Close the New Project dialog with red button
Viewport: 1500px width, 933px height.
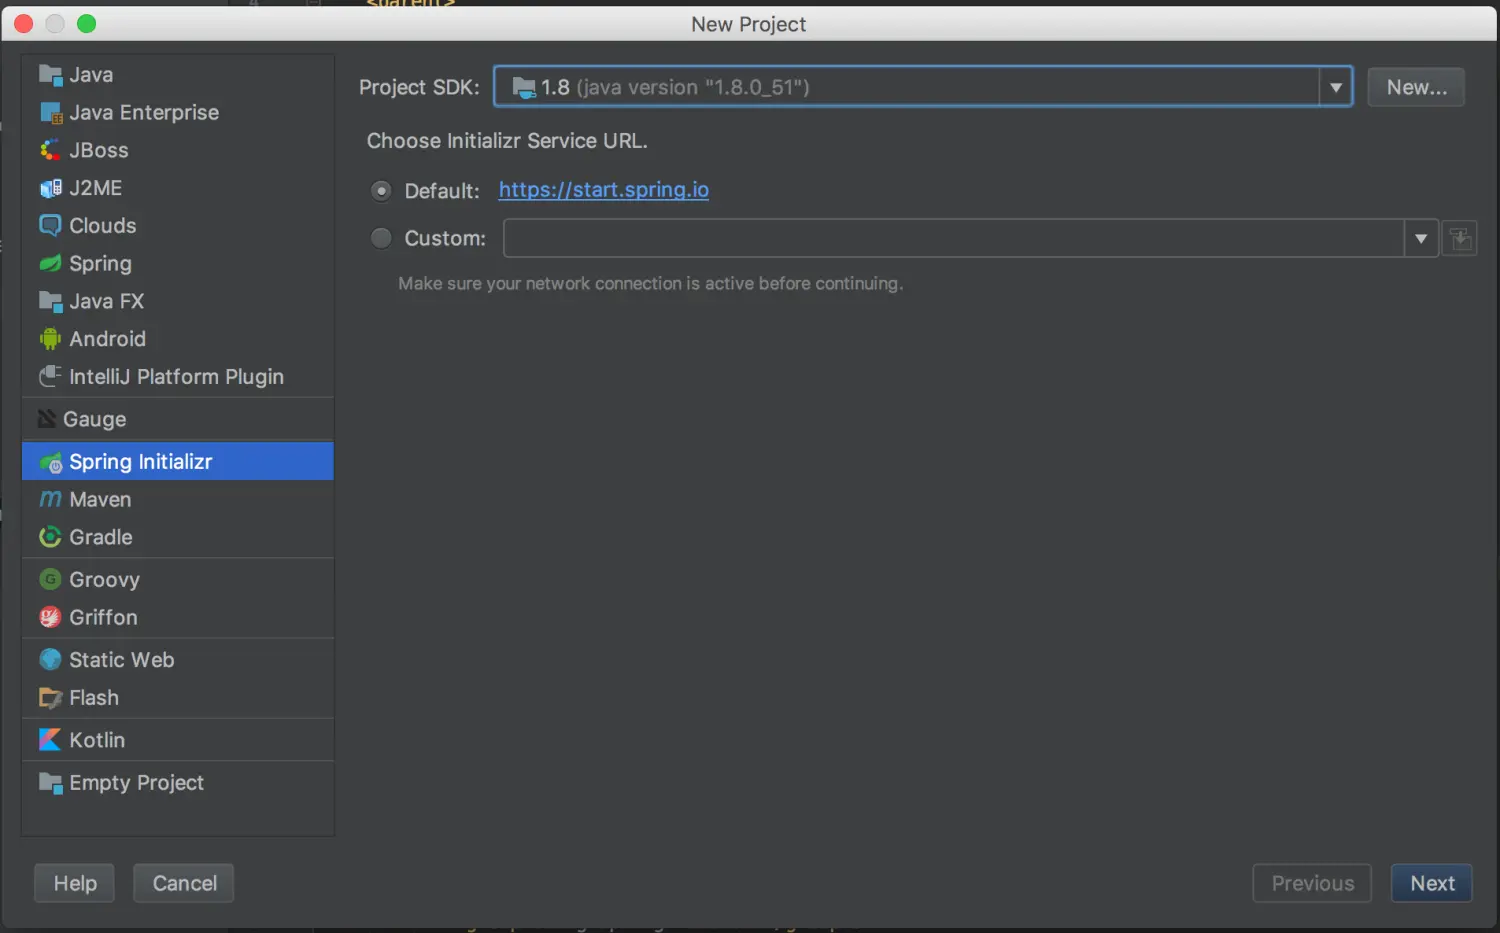23,24
